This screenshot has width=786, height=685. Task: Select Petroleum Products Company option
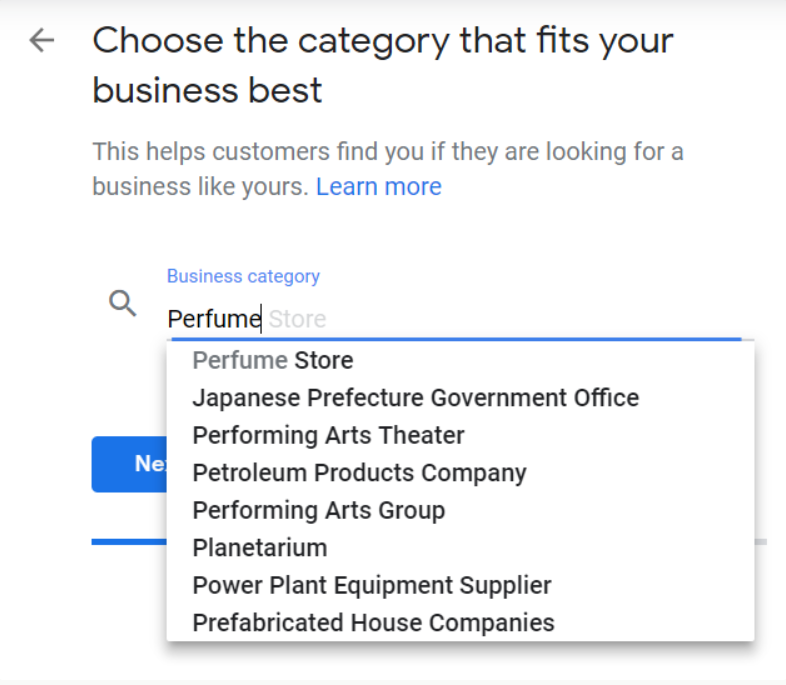point(359,473)
